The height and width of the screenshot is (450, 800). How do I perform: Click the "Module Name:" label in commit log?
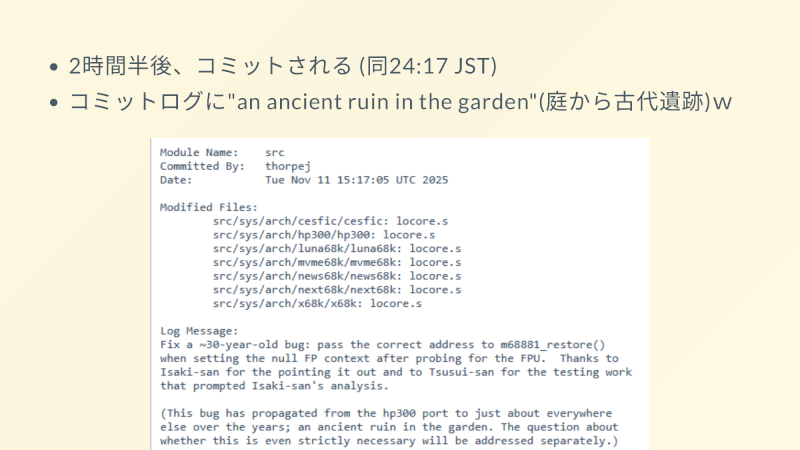(x=199, y=152)
